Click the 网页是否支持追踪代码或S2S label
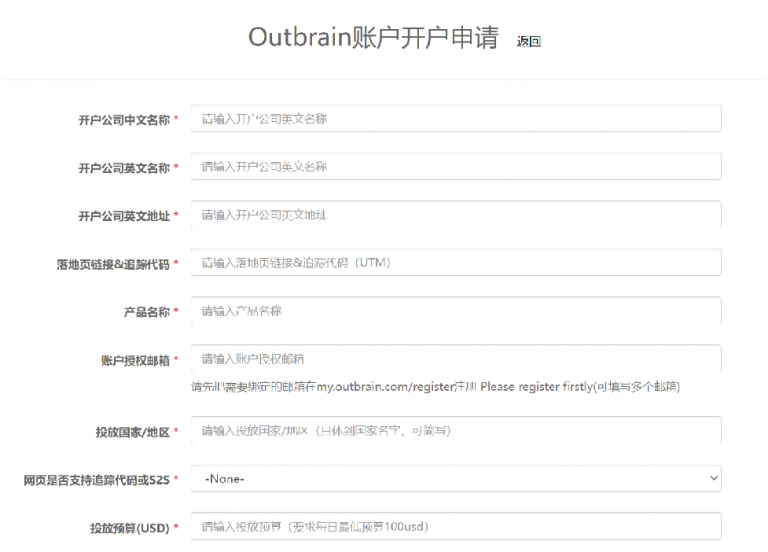 [x=96, y=480]
